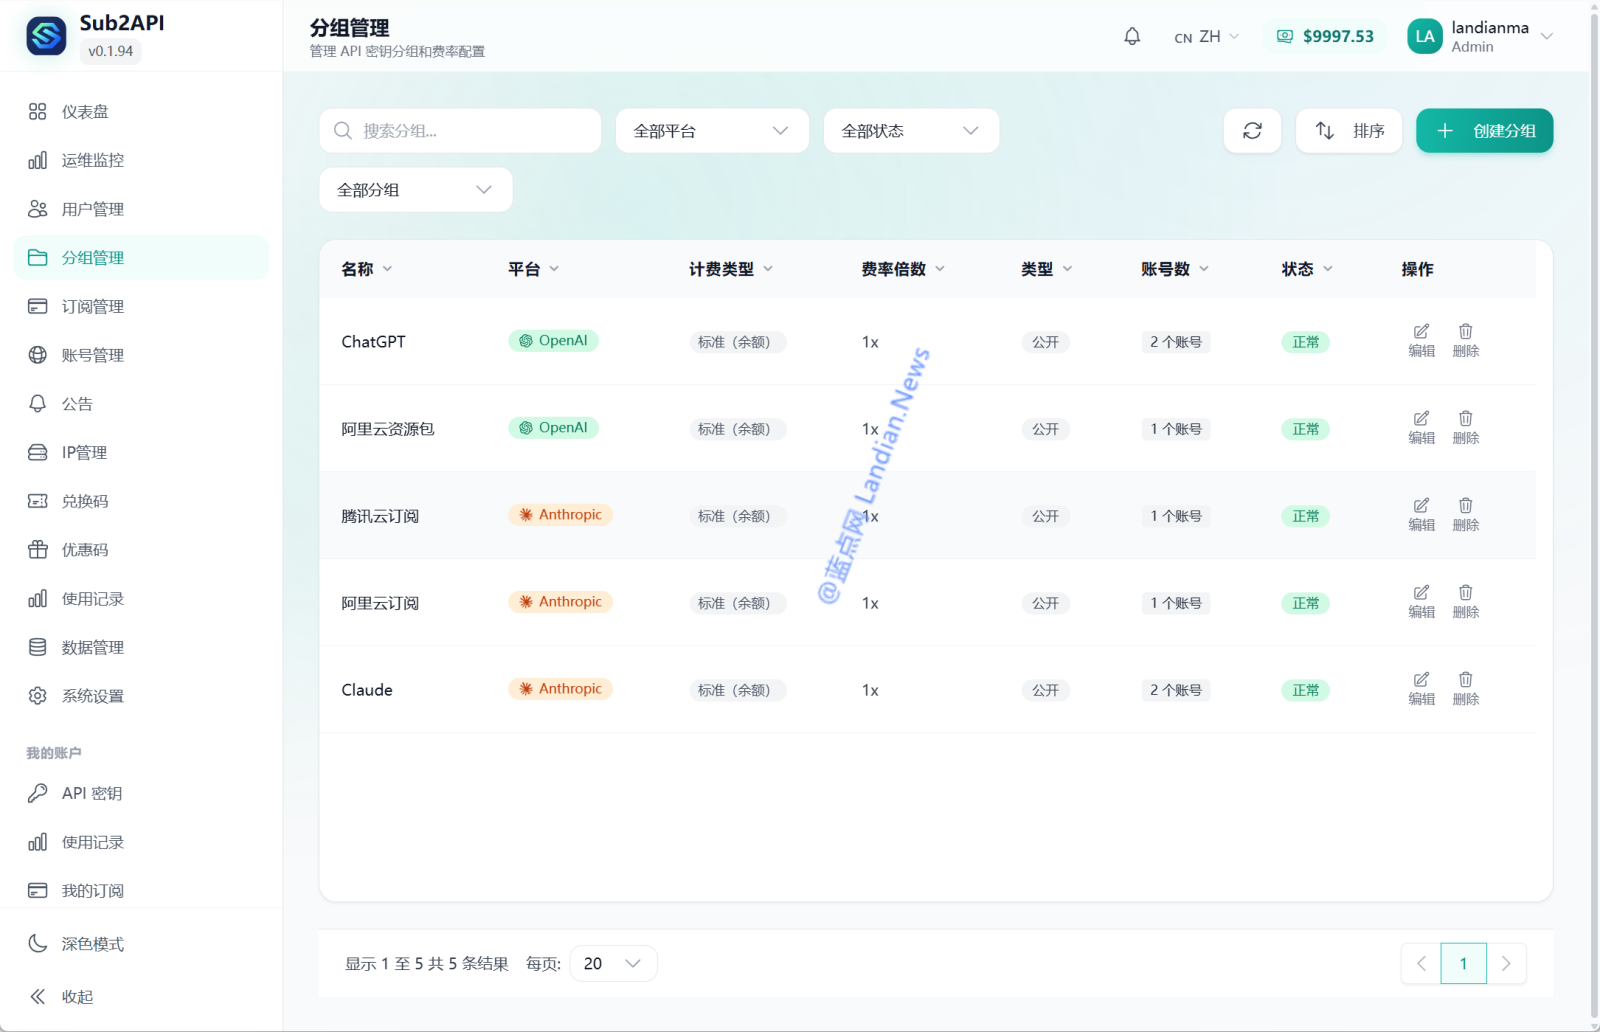Delete the 阿里云资源包 group
The width and height of the screenshot is (1600, 1032).
point(1465,427)
